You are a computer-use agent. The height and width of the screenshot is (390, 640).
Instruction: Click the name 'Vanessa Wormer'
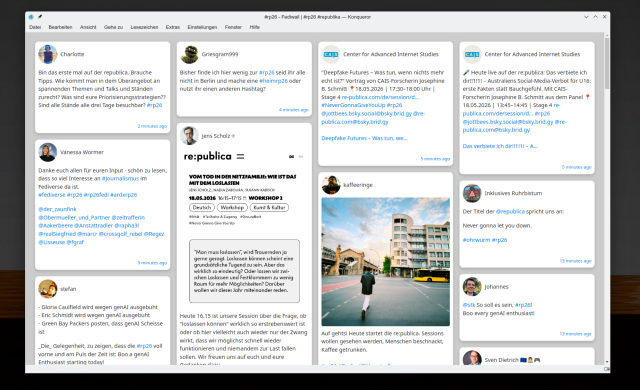click(82, 152)
